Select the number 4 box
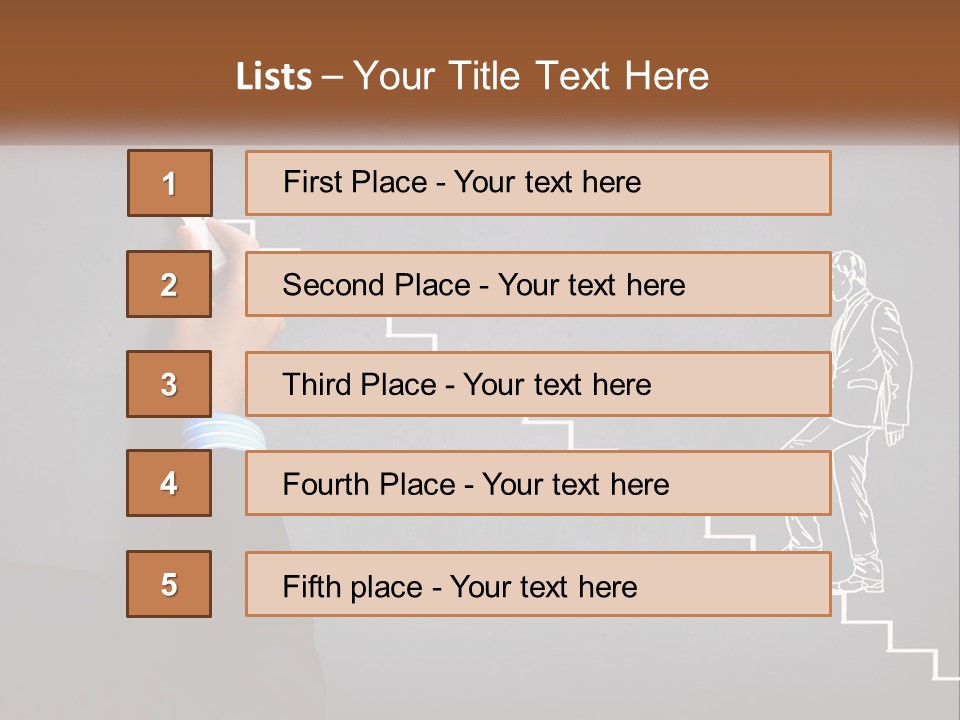Image resolution: width=960 pixels, height=720 pixels. 169,484
